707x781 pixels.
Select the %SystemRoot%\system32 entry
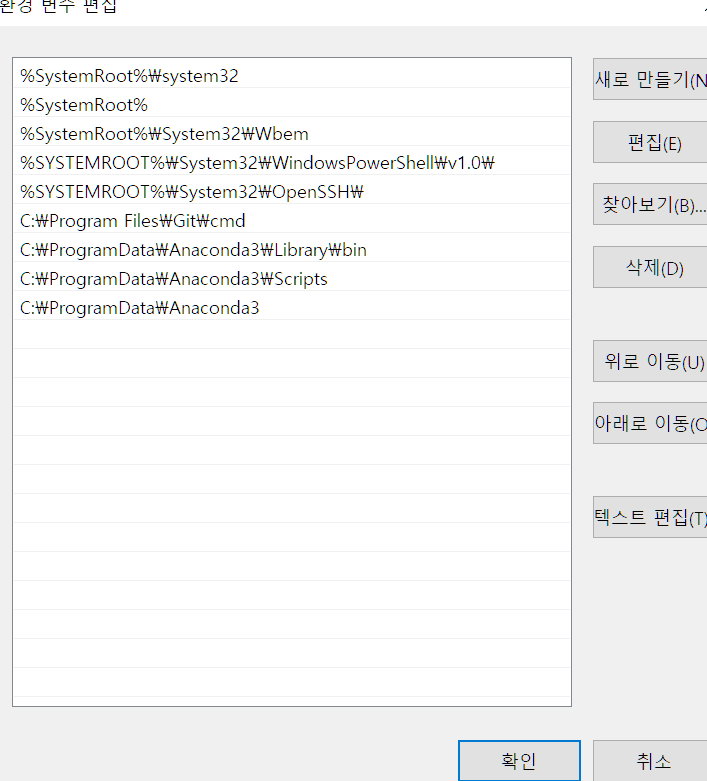pyautogui.click(x=292, y=76)
